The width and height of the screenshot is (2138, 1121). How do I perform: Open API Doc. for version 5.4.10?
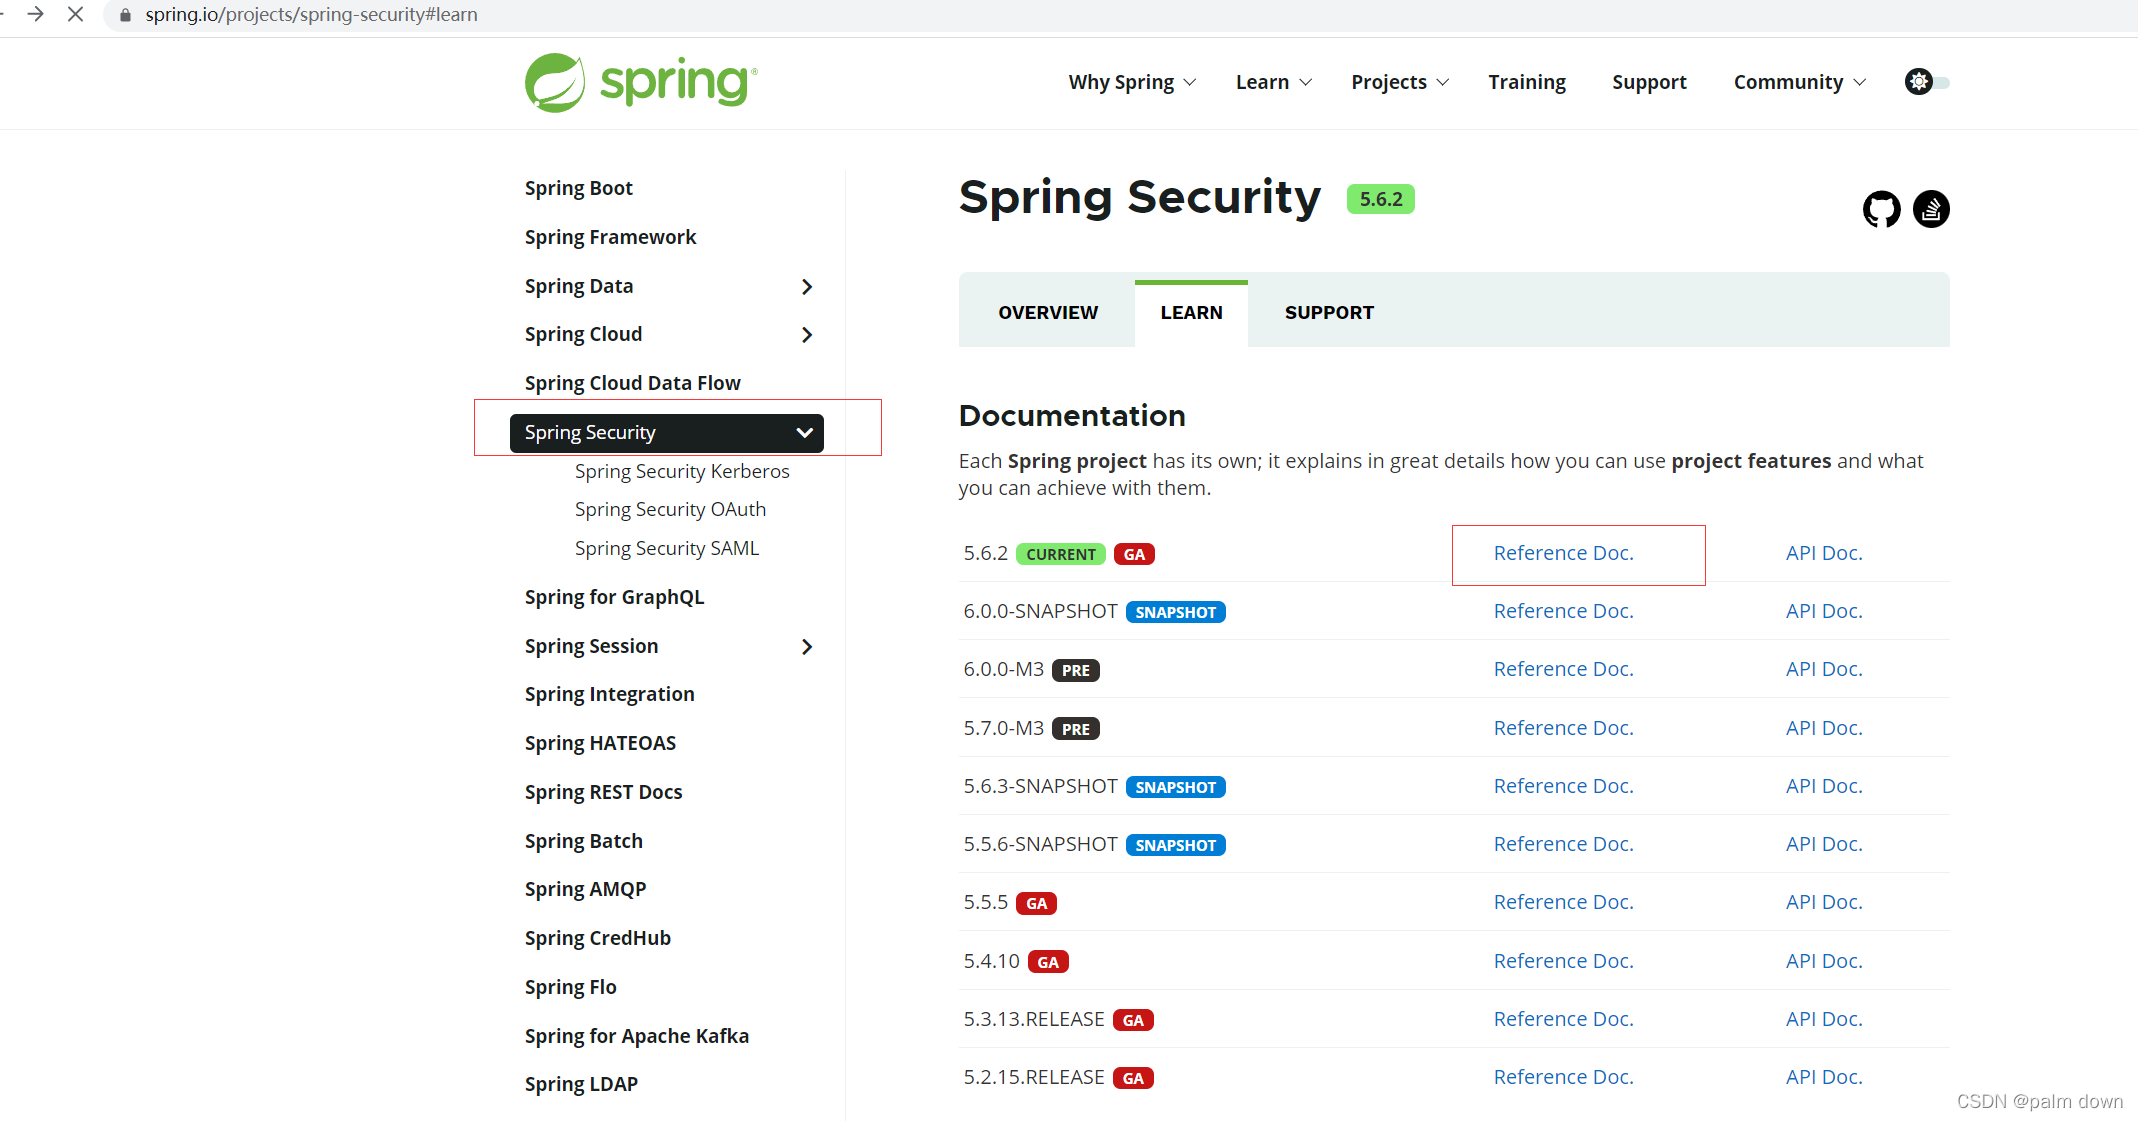pos(1824,961)
